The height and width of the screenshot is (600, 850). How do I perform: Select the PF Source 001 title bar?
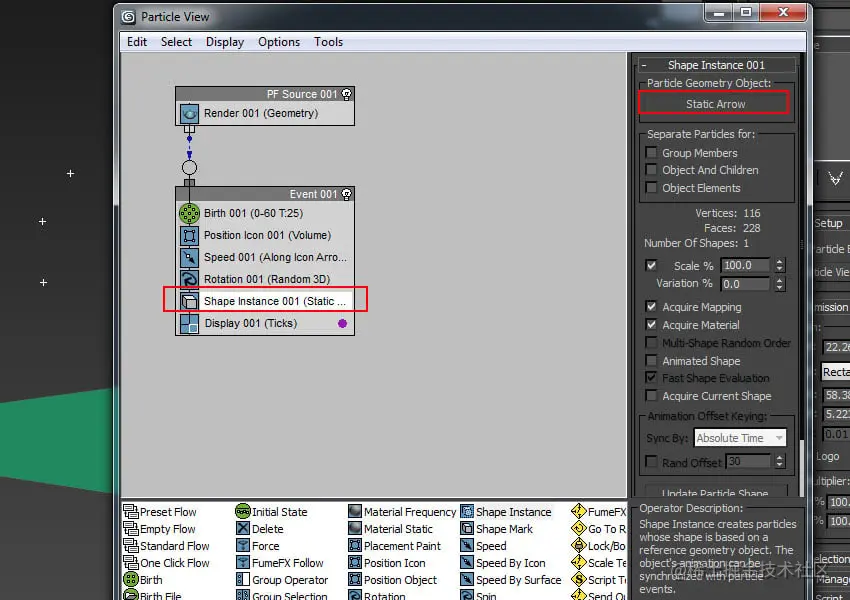[x=265, y=94]
